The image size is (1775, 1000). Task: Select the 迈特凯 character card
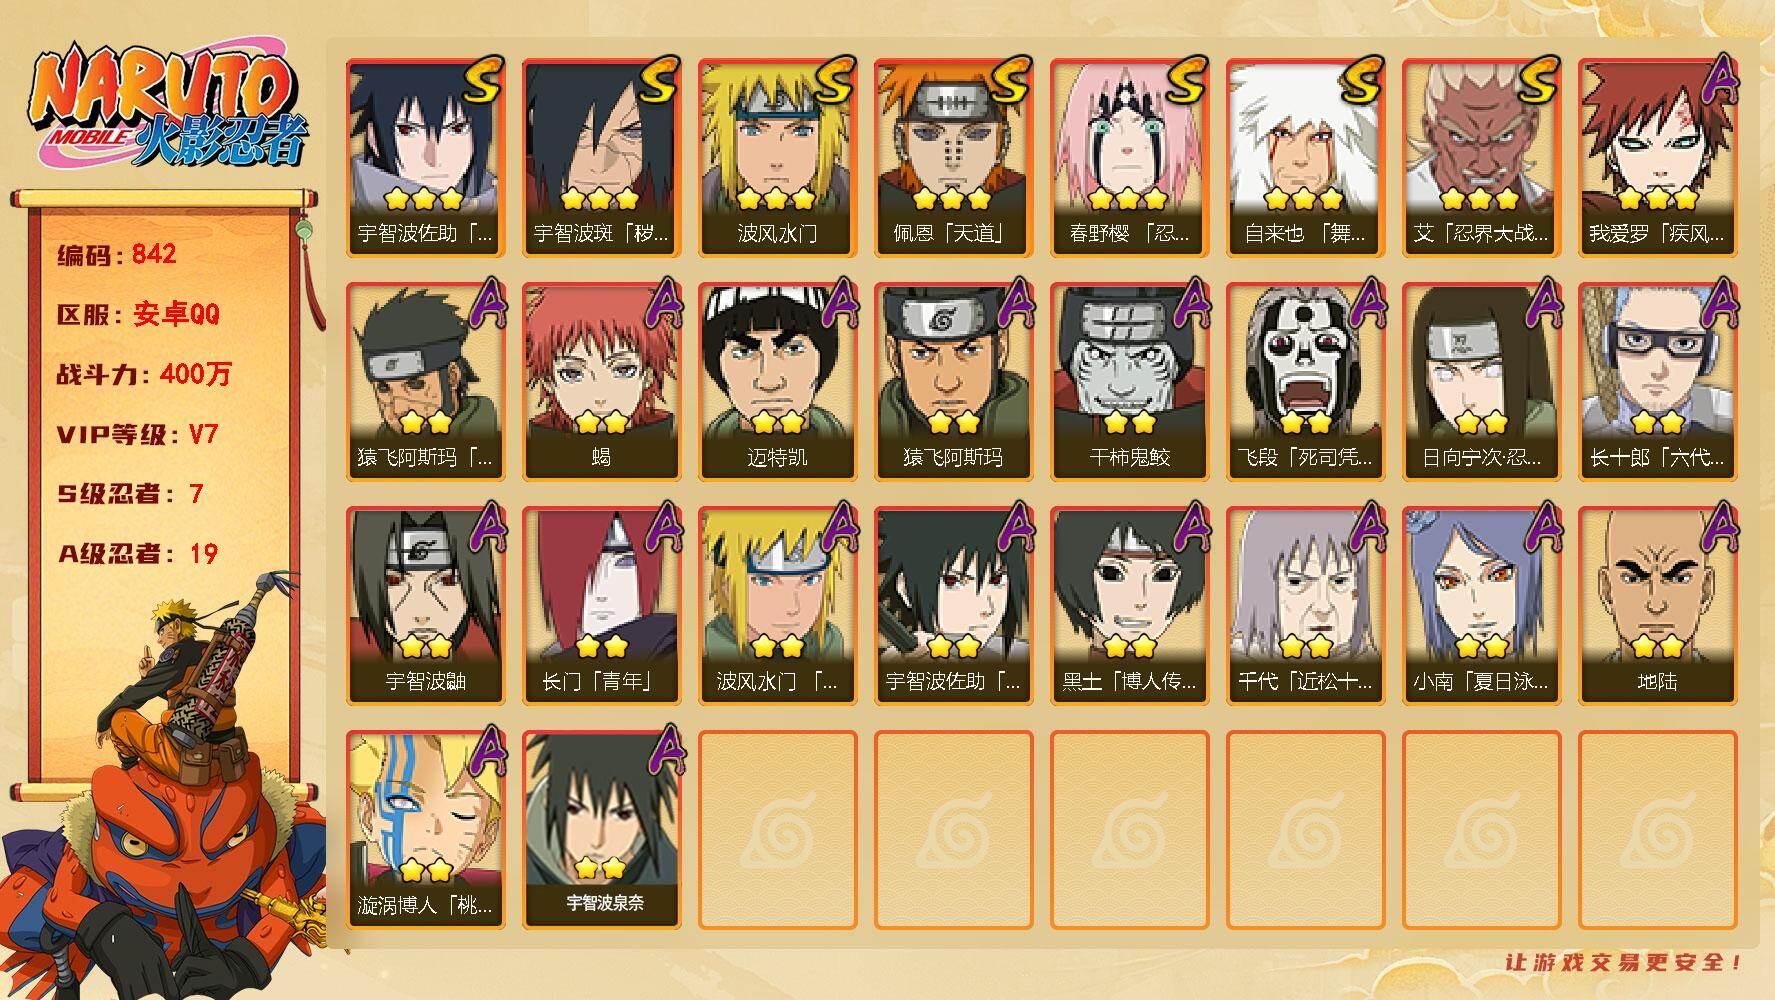[x=777, y=382]
